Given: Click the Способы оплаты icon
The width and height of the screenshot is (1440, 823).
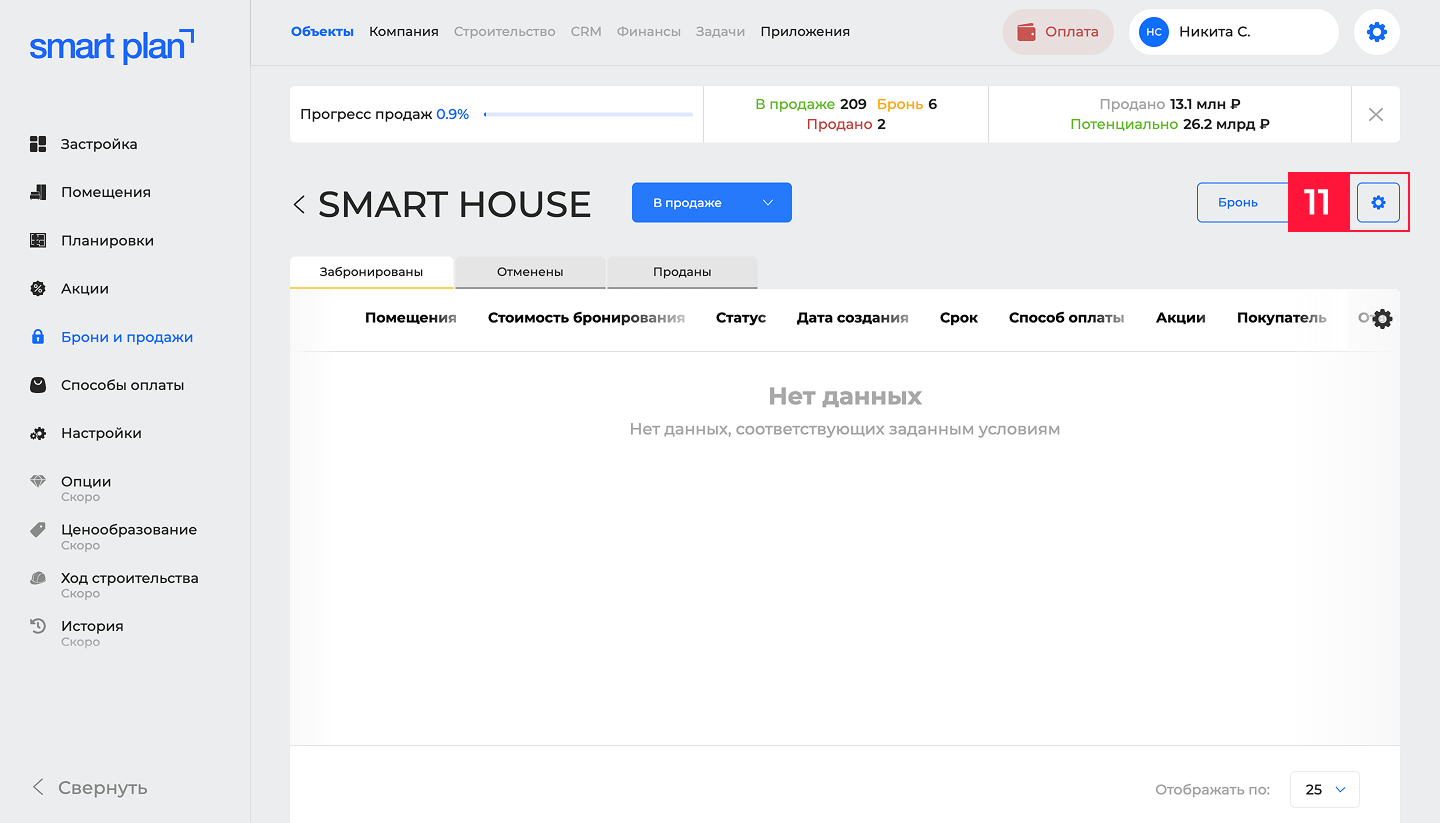Looking at the screenshot, I should (38, 385).
